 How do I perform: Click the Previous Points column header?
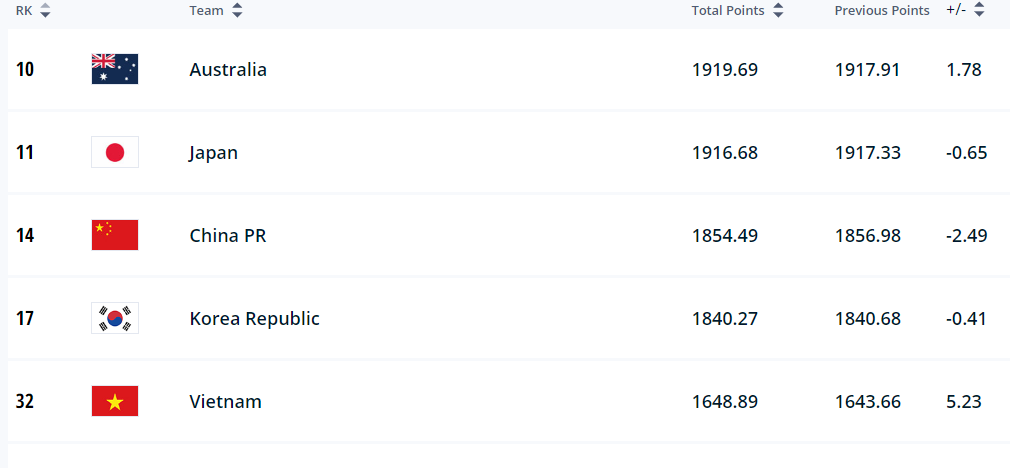pyautogui.click(x=882, y=11)
